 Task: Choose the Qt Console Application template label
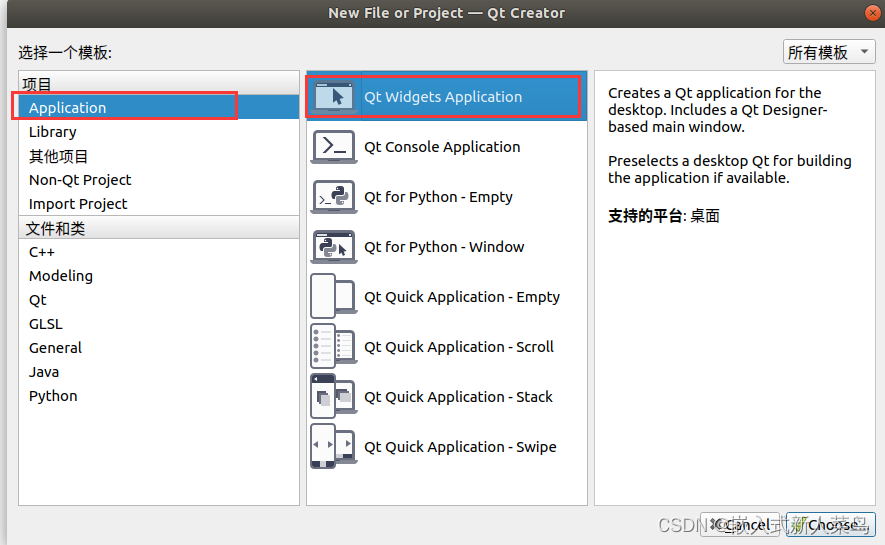(442, 147)
